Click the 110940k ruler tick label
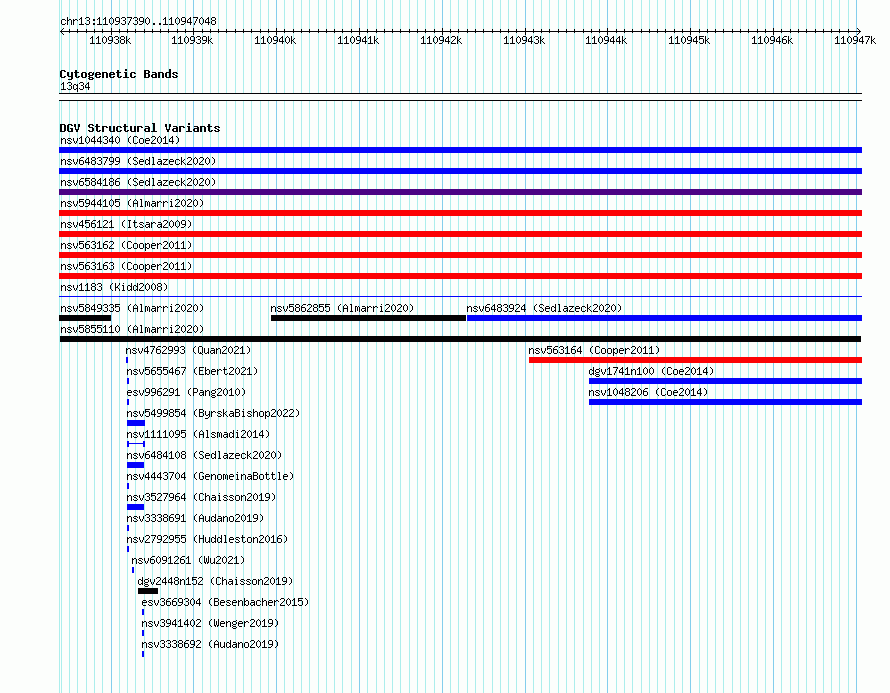The image size is (890, 693). (275, 40)
